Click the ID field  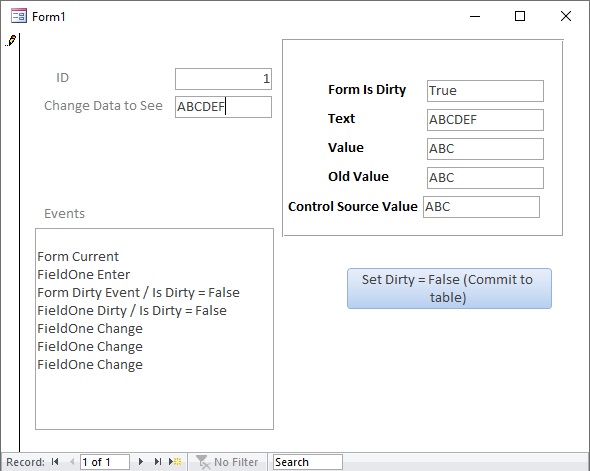click(223, 79)
